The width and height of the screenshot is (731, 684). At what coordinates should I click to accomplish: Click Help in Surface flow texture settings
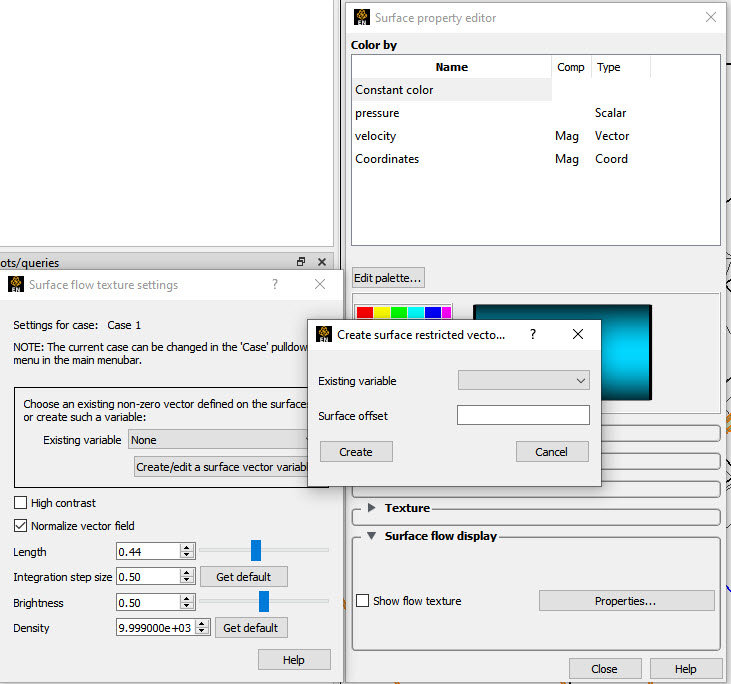click(294, 659)
